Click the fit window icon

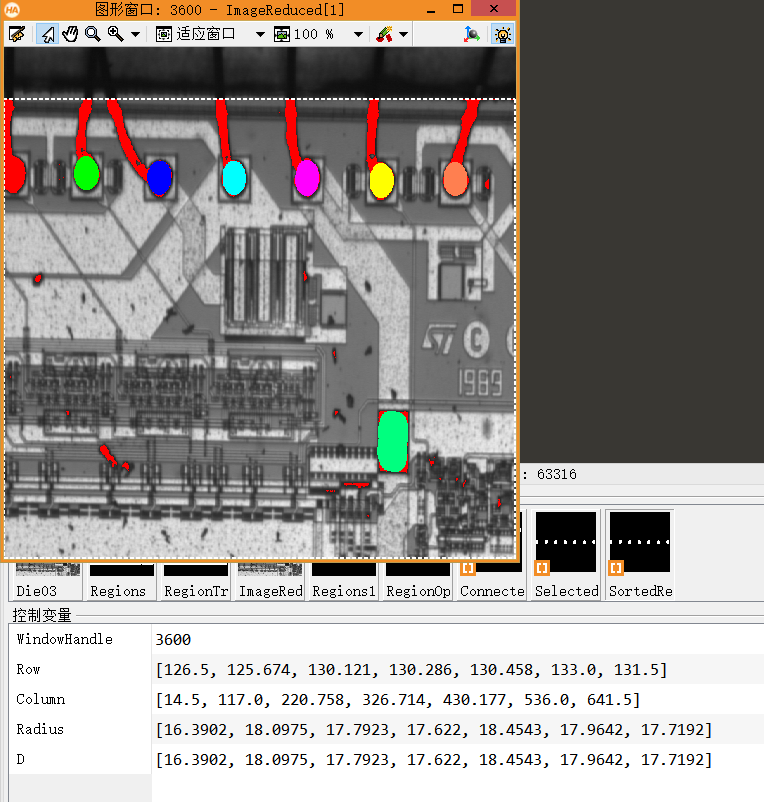point(164,35)
